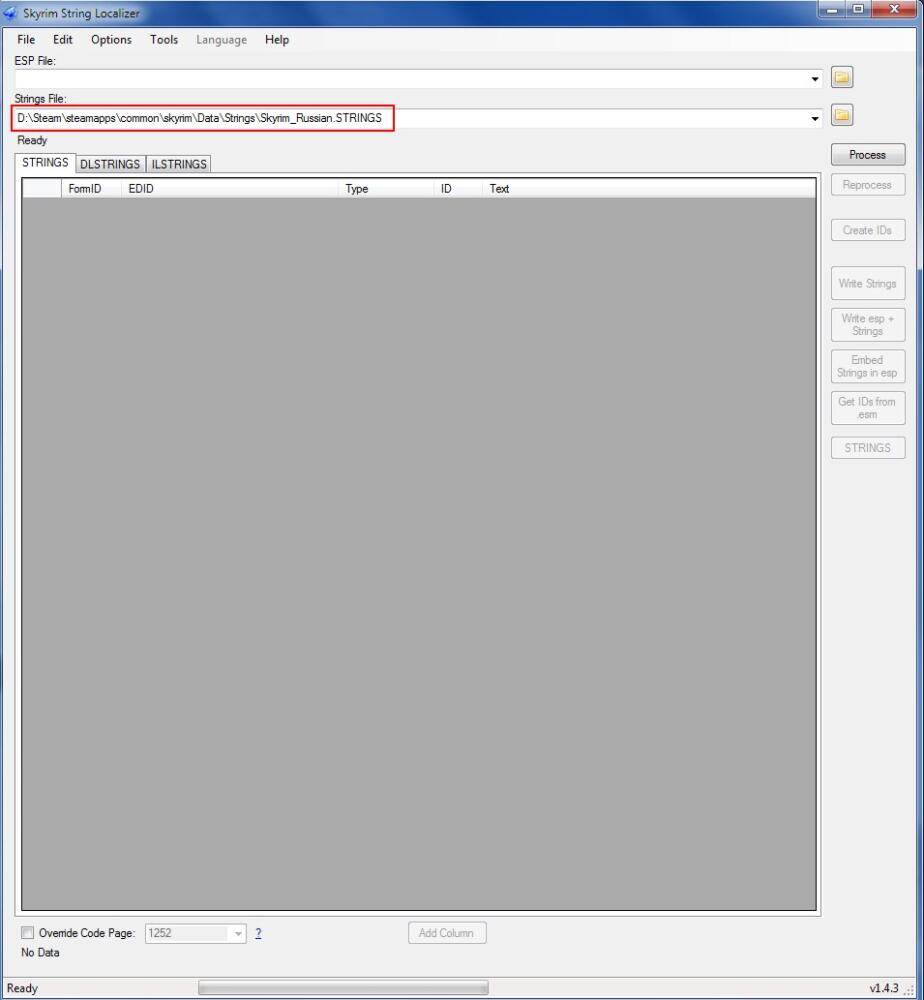Toggle the Override Code Page checkbox
Screen dimensions: 924x1000
[x=27, y=932]
